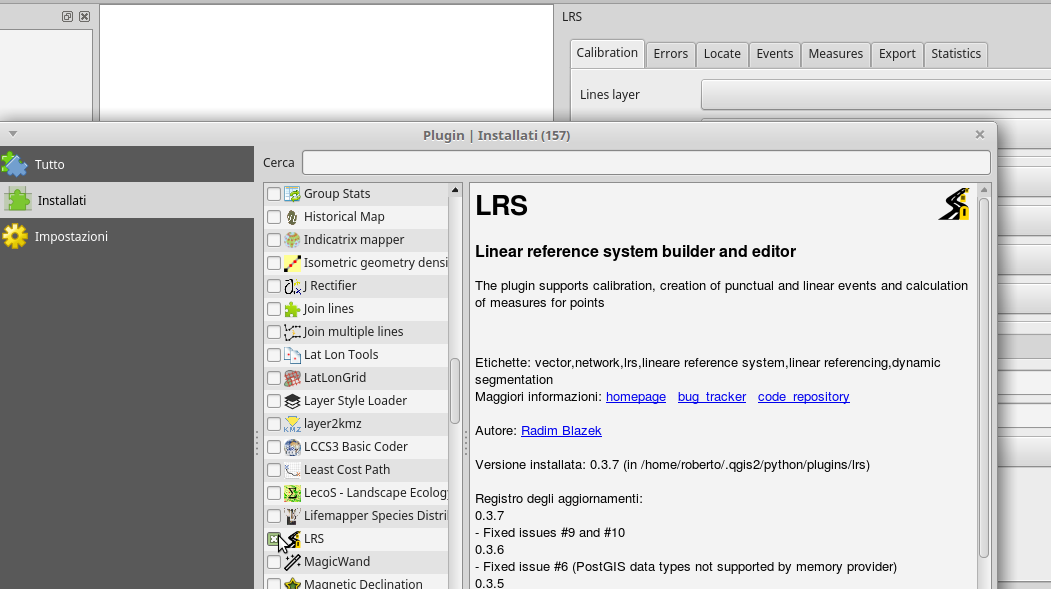Open the plugin dialog title menu arrow
The width and height of the screenshot is (1051, 589).
[x=13, y=134]
